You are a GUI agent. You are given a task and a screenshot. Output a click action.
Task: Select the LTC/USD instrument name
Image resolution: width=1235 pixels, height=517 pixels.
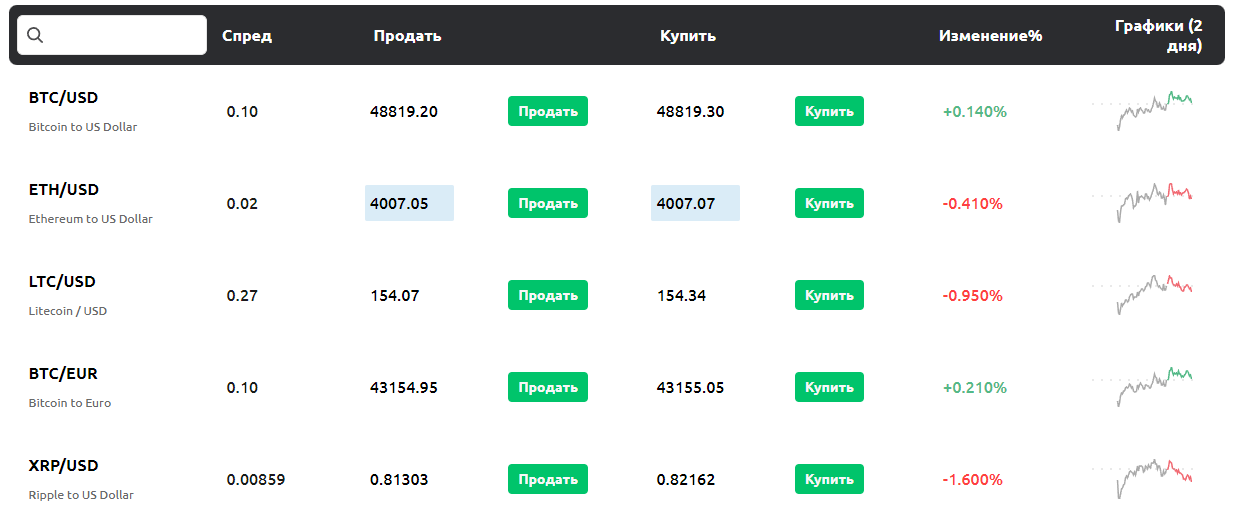pyautogui.click(x=62, y=281)
